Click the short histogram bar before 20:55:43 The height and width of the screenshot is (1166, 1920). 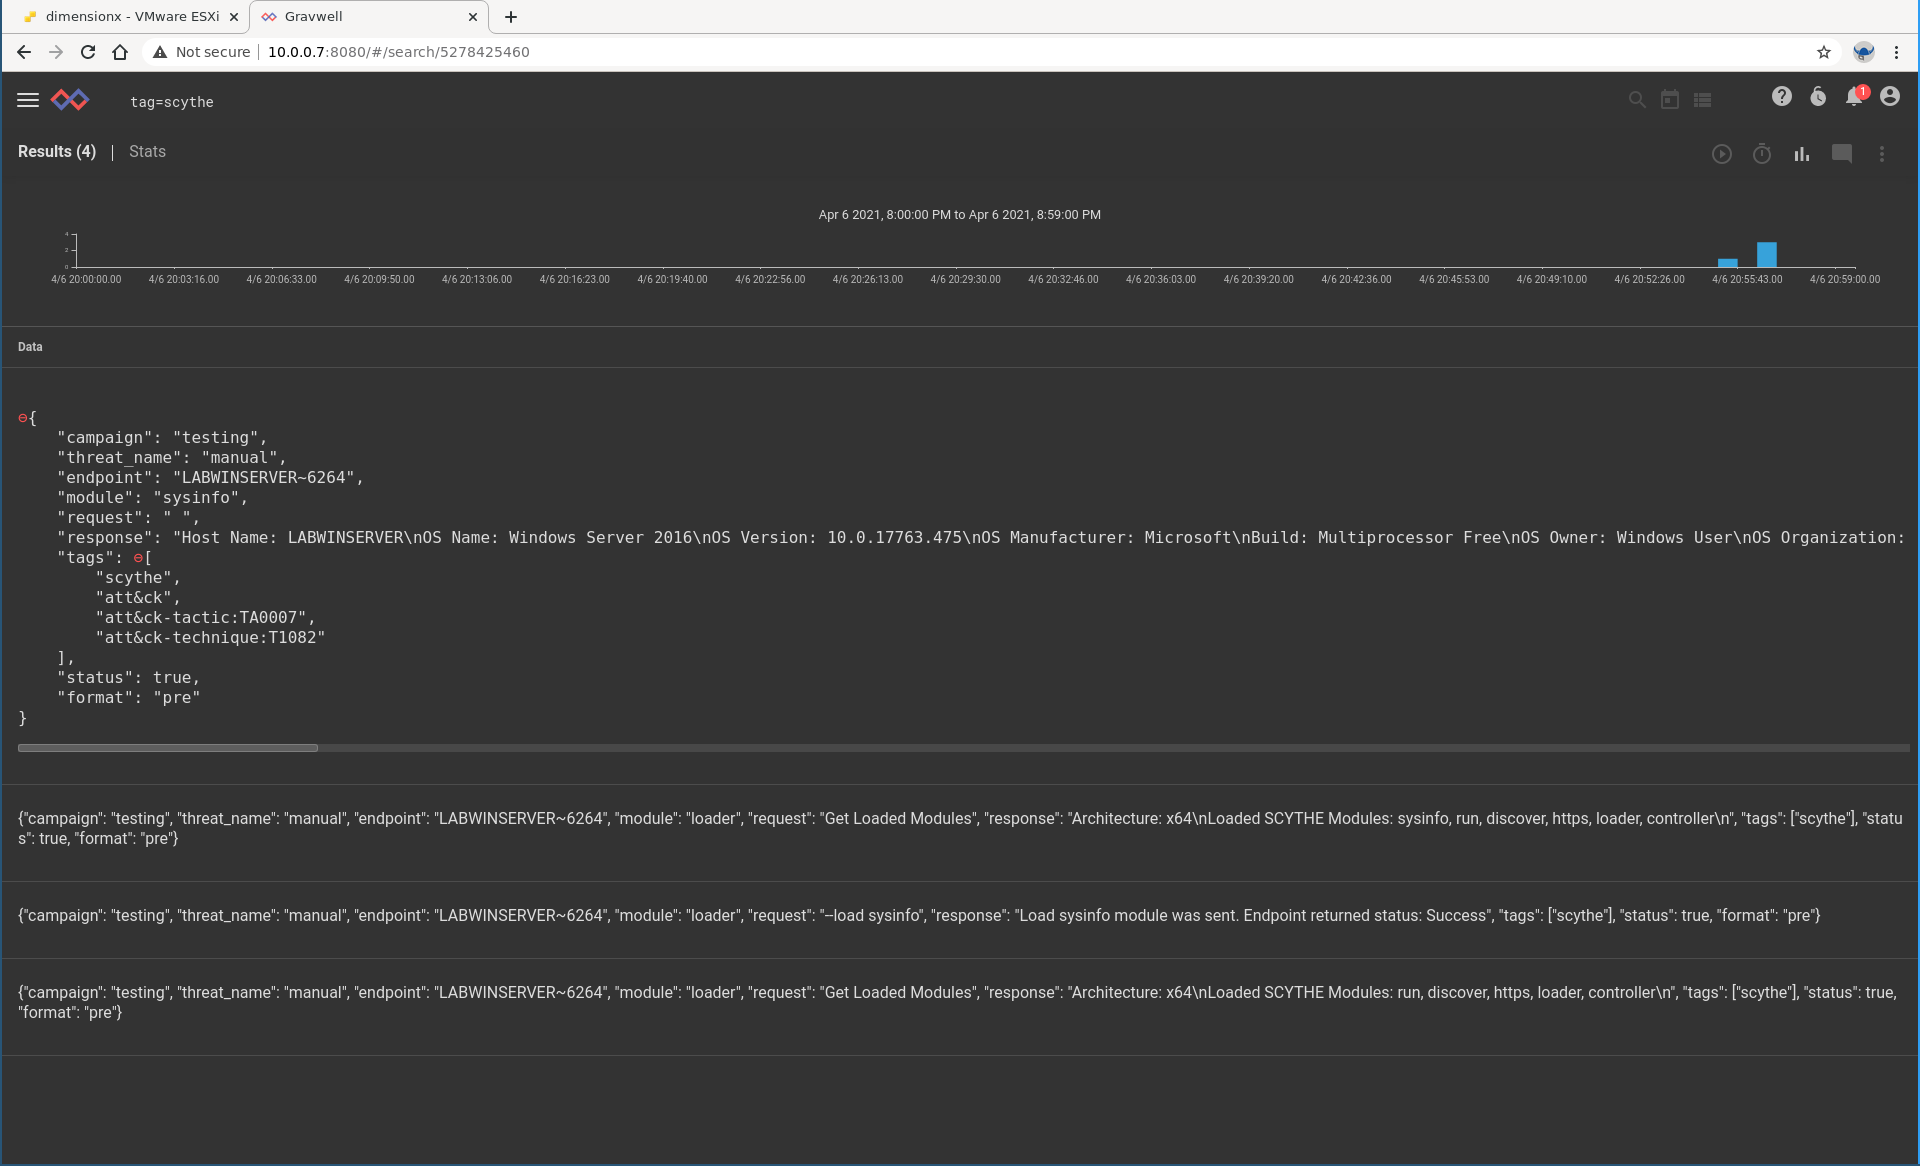coord(1728,263)
